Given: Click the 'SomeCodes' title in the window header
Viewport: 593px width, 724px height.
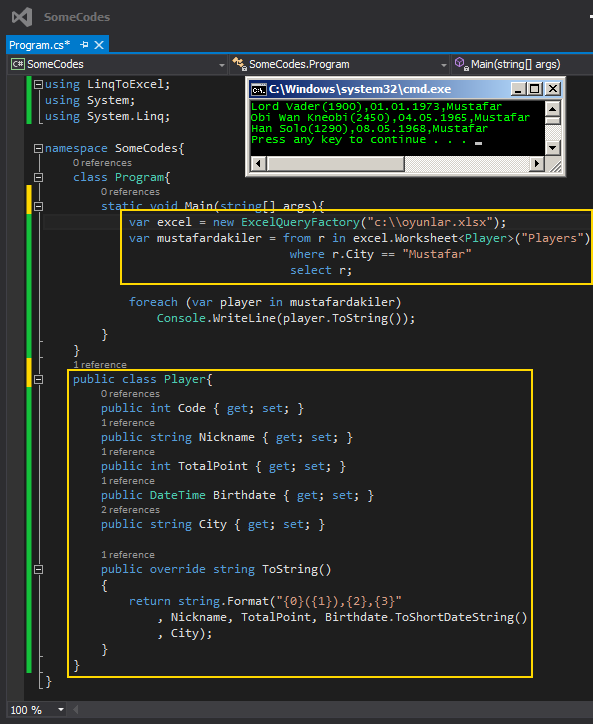Looking at the screenshot, I should [x=77, y=17].
